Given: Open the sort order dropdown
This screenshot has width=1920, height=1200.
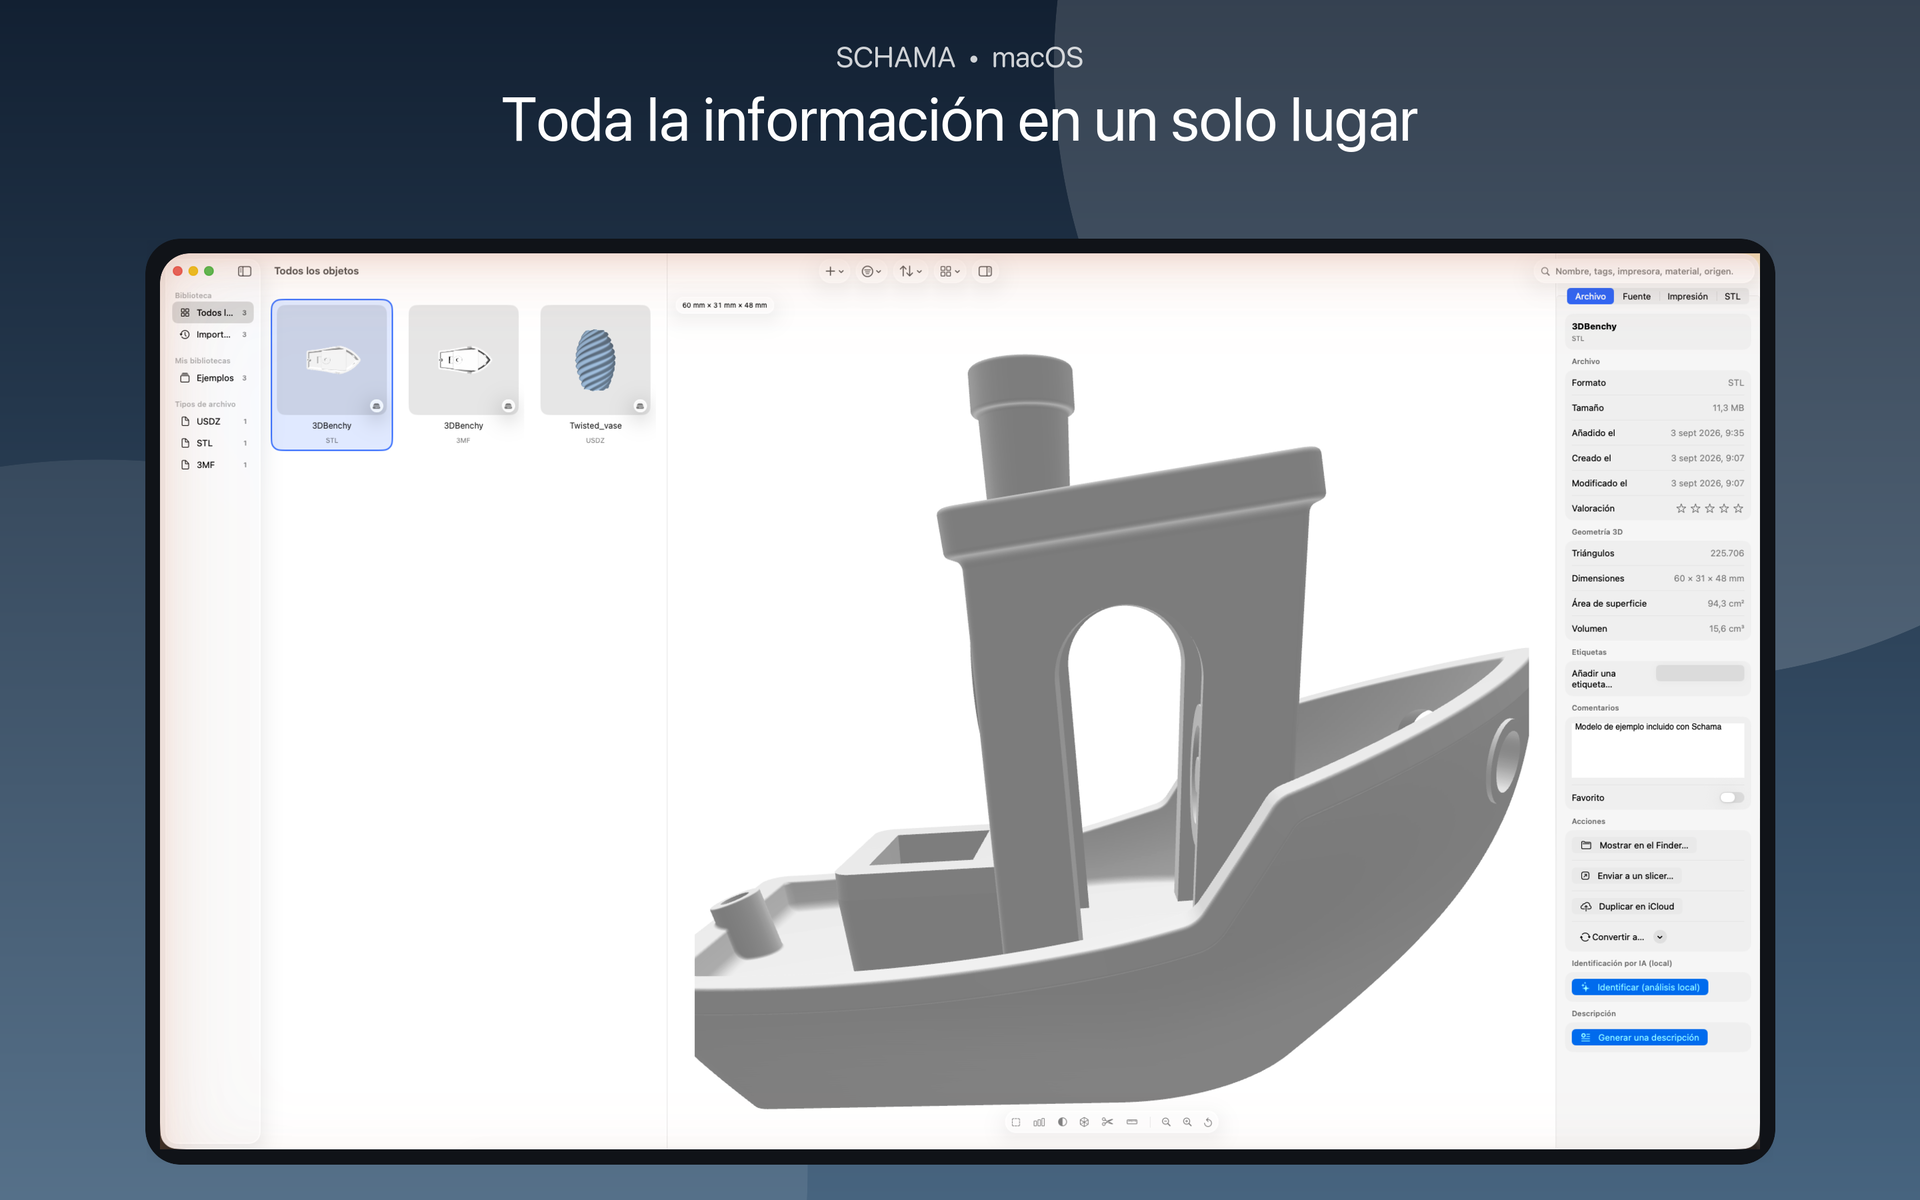Looking at the screenshot, I should click(x=910, y=271).
